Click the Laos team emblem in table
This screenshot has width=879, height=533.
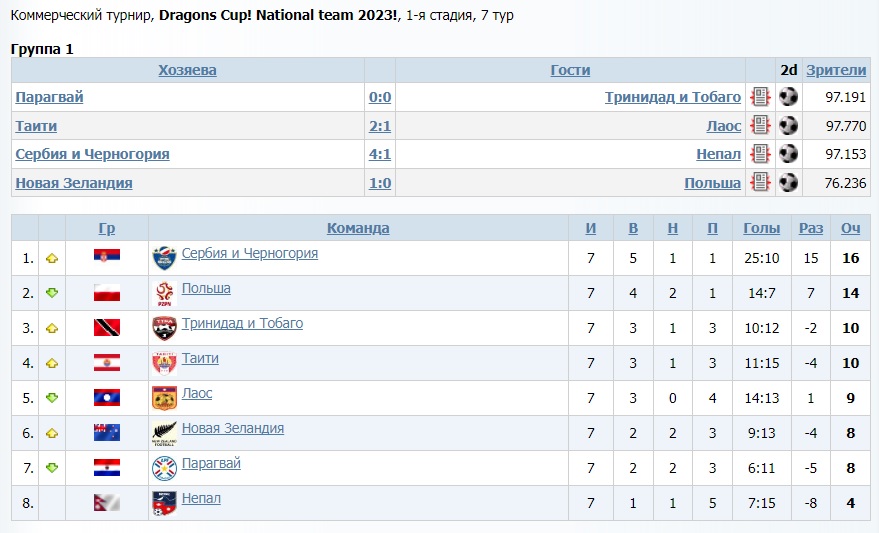click(164, 398)
